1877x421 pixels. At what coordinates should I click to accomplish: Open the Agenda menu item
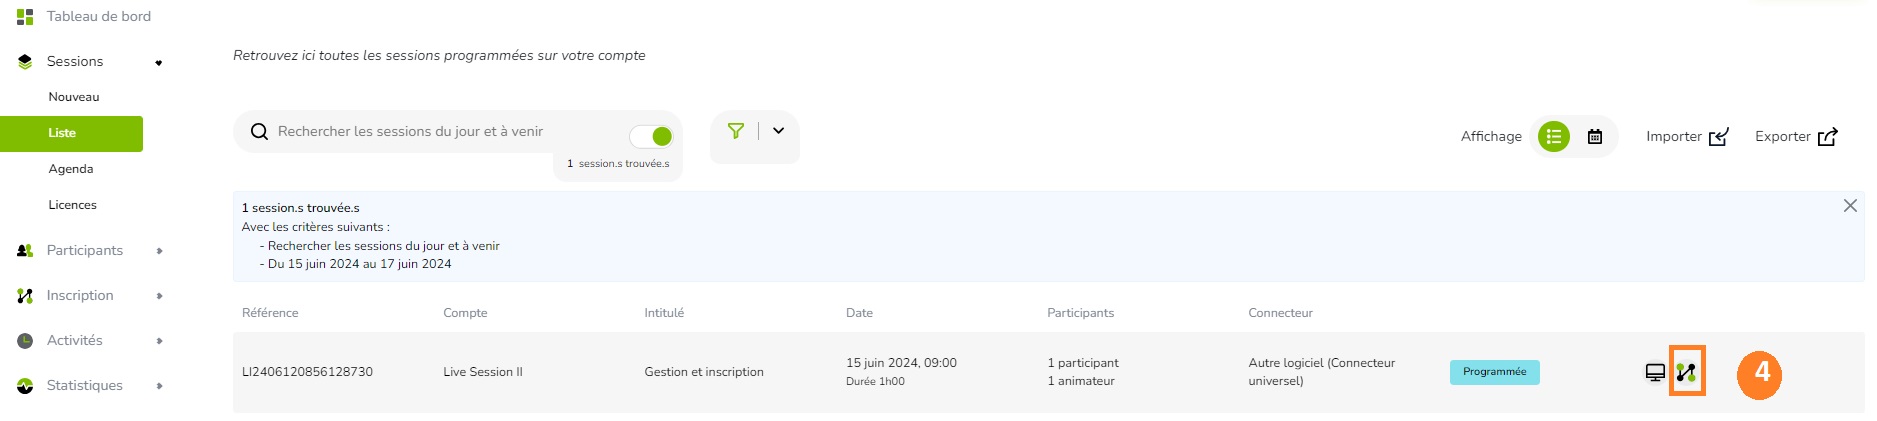pos(71,169)
